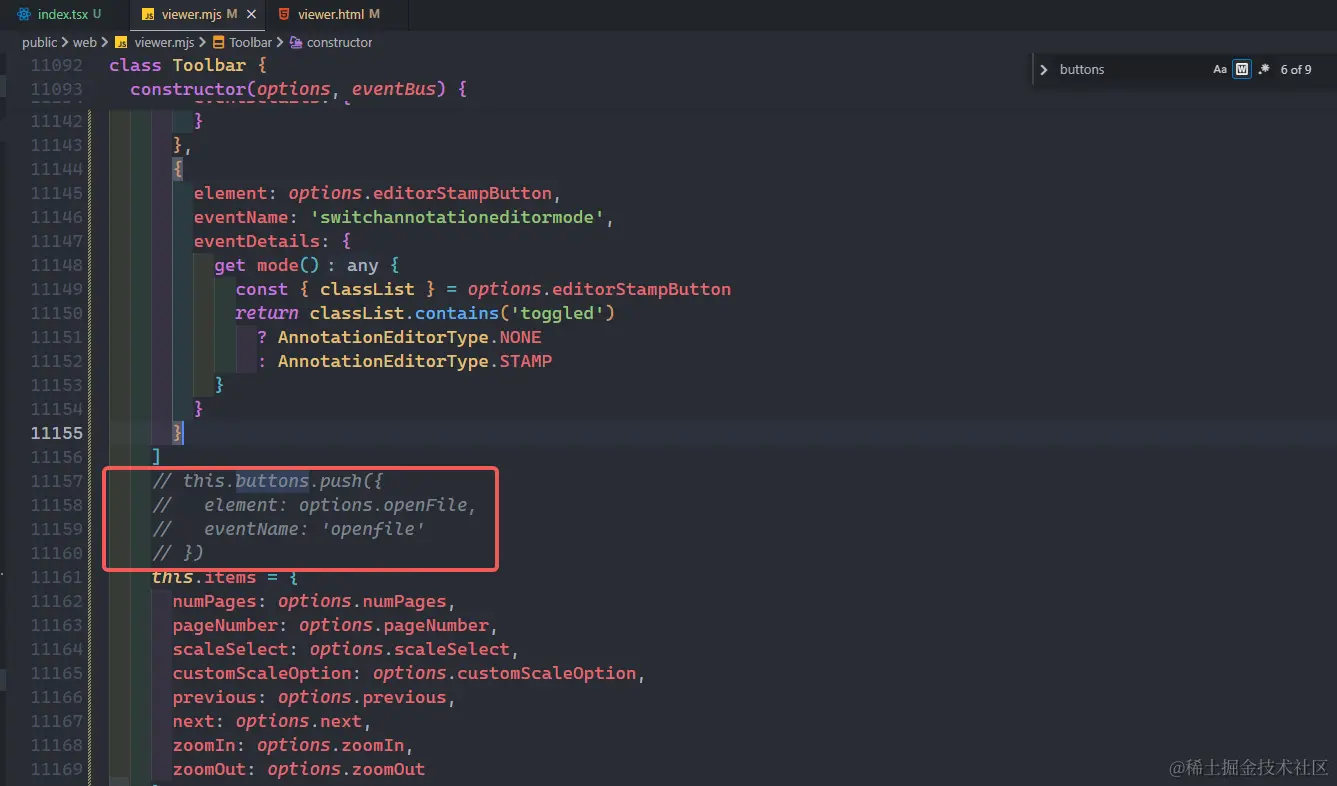This screenshot has width=1337, height=786.
Task: Close the viewer.mjs tab
Action: pyautogui.click(x=251, y=15)
